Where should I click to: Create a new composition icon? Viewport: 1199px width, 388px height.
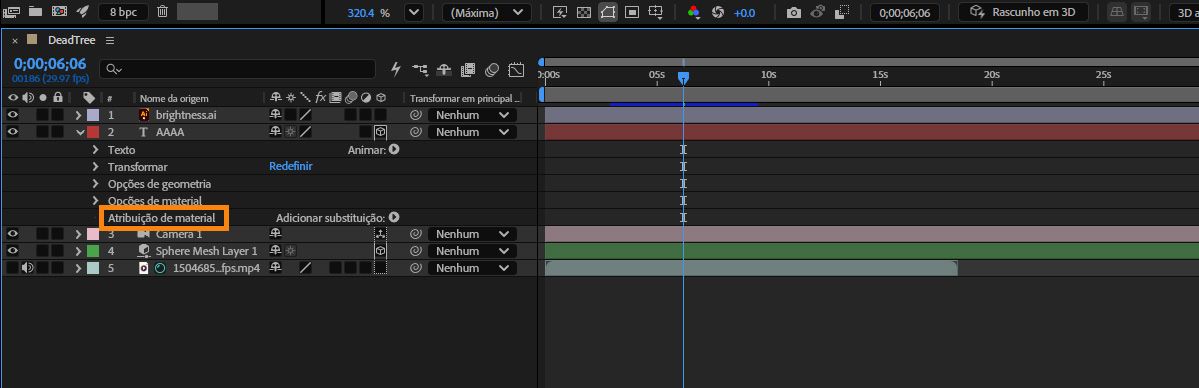(59, 11)
